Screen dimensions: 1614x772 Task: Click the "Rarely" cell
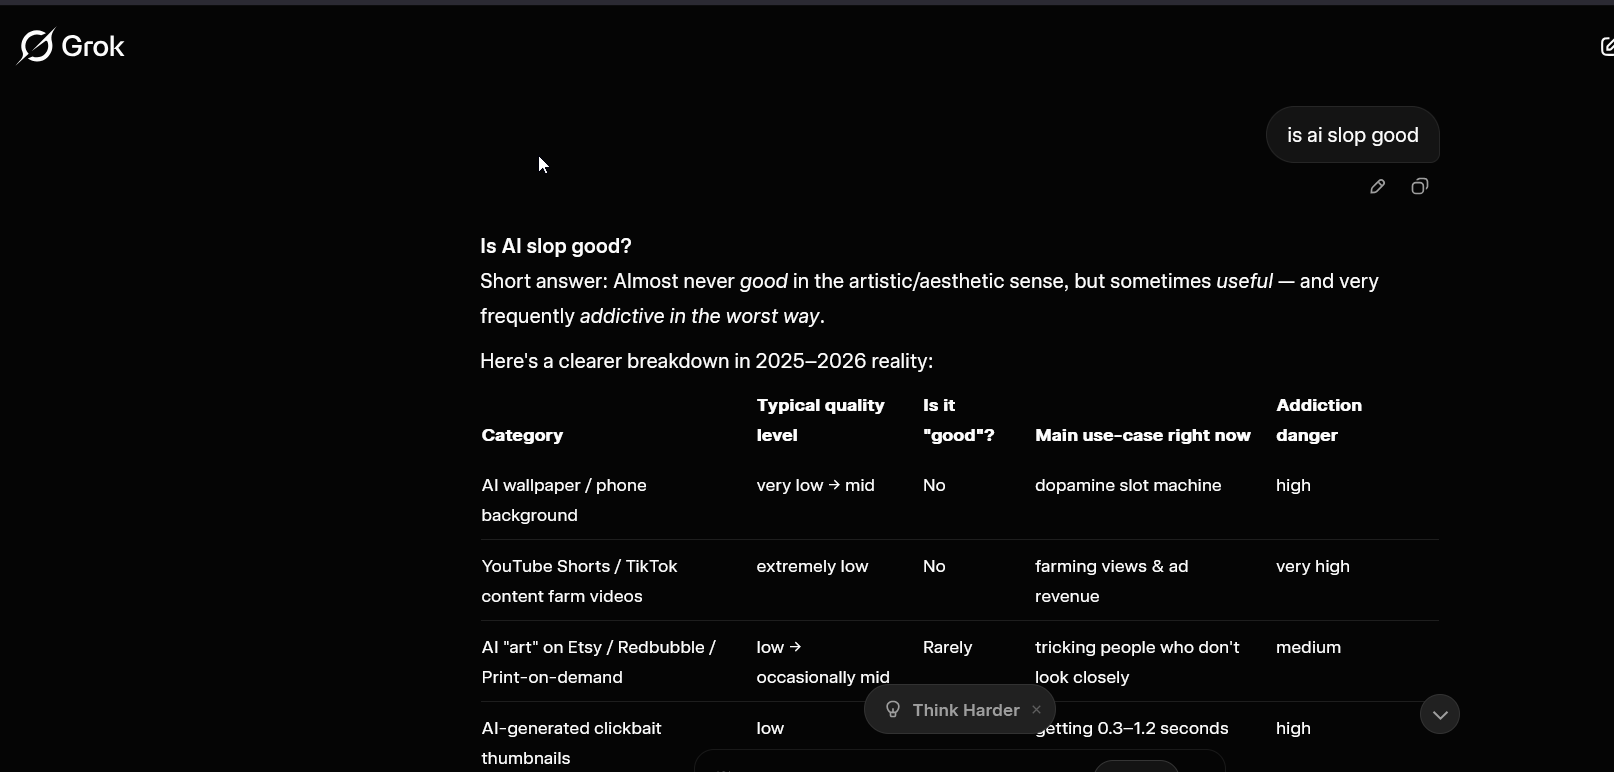947,647
